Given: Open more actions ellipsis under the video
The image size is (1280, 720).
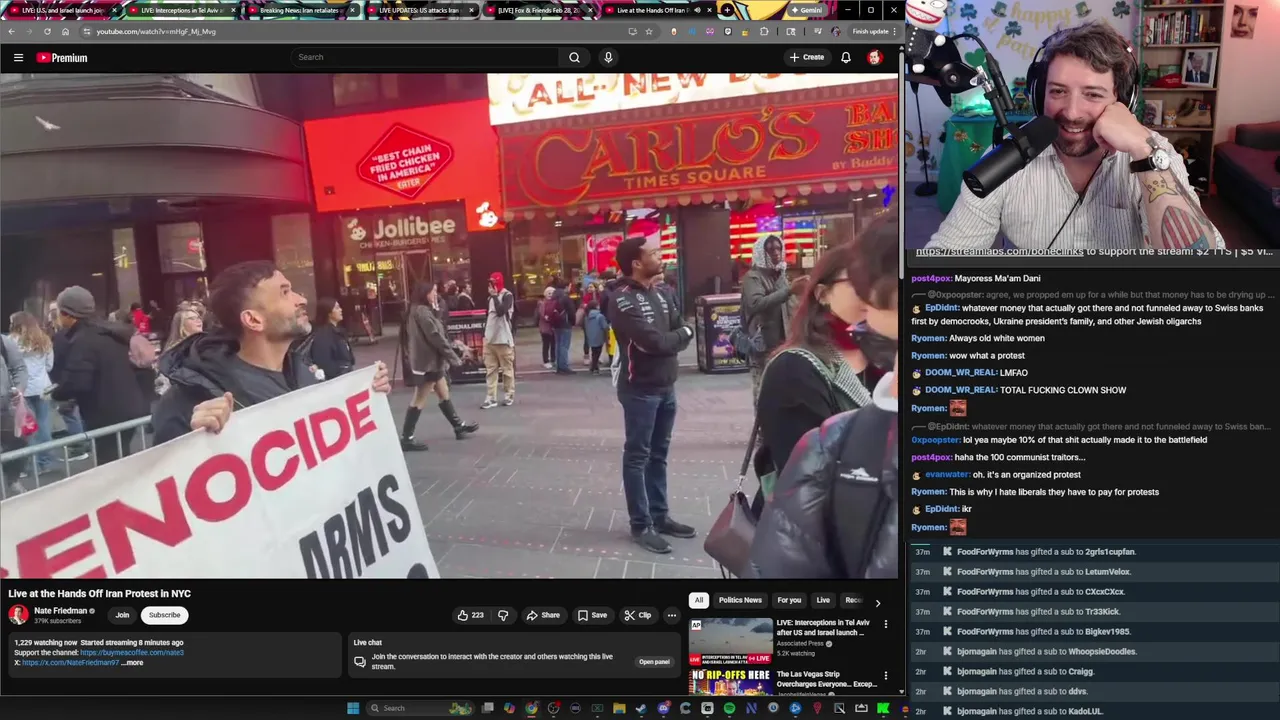Looking at the screenshot, I should click(x=672, y=615).
